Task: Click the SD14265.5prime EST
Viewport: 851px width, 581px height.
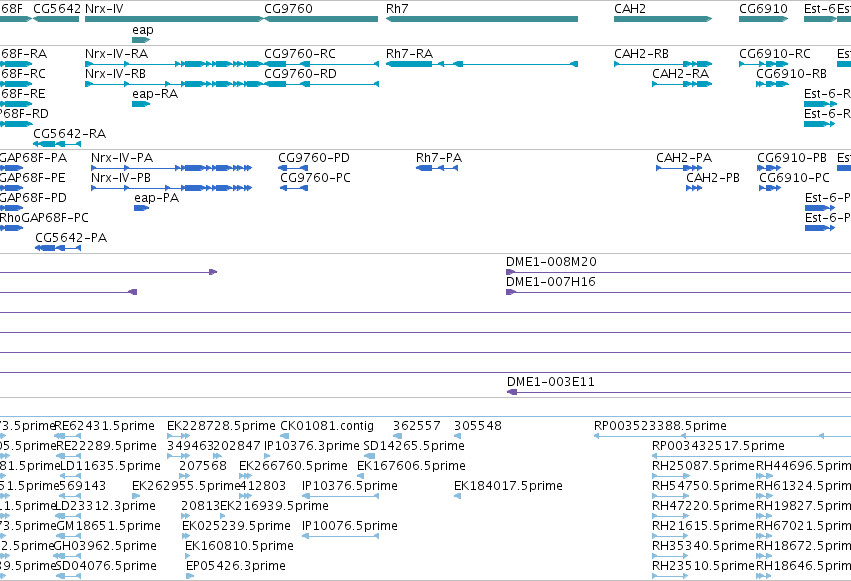Action: tap(369, 456)
